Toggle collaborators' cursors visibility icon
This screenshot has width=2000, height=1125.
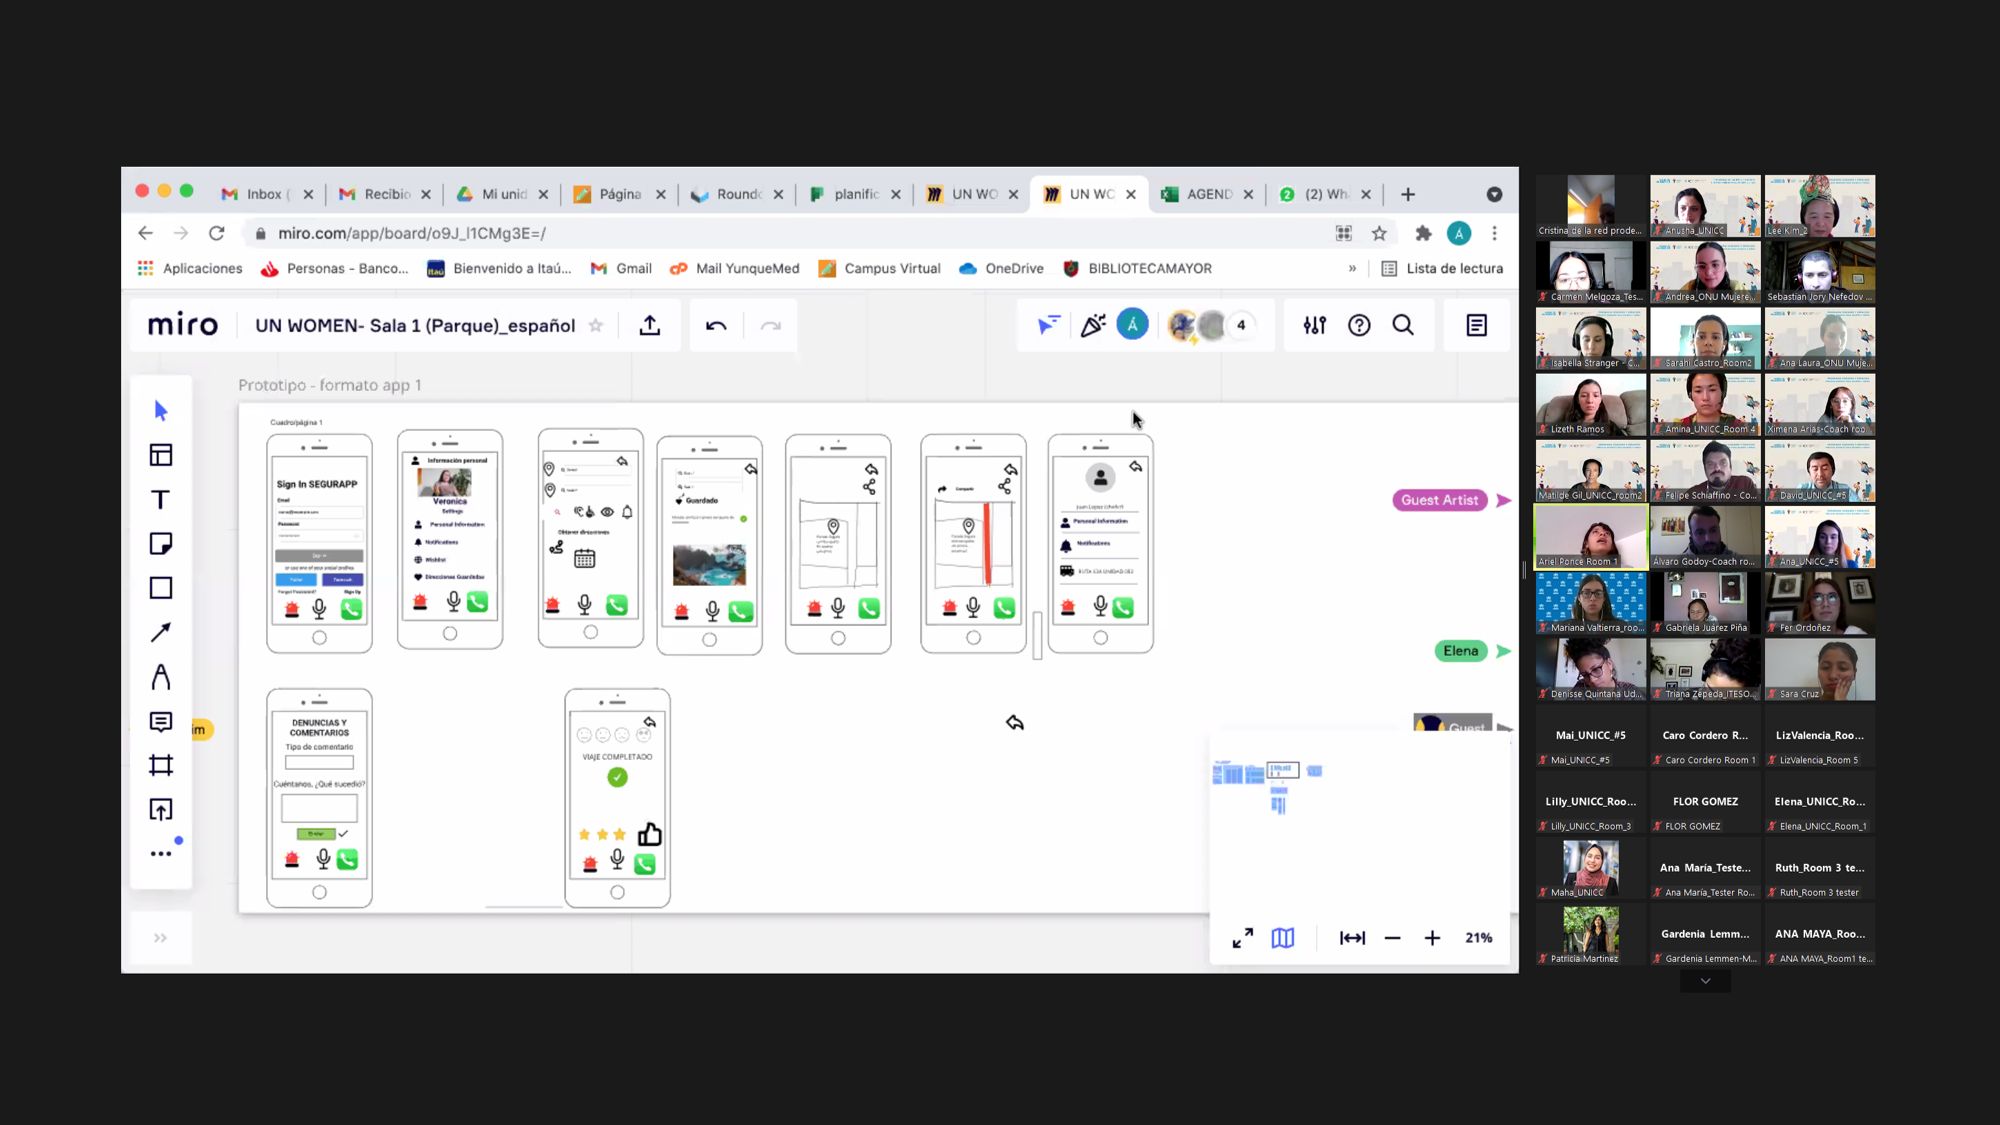[x=1048, y=325]
